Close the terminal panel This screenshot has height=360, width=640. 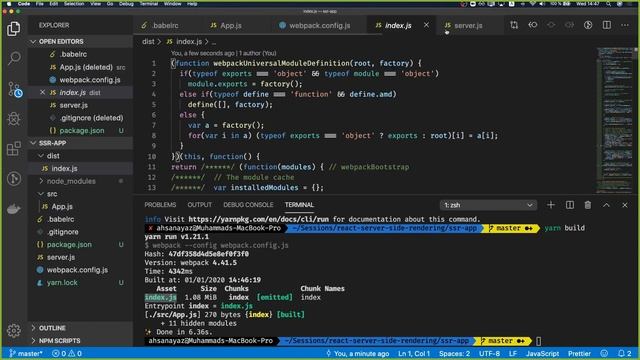tap(624, 205)
